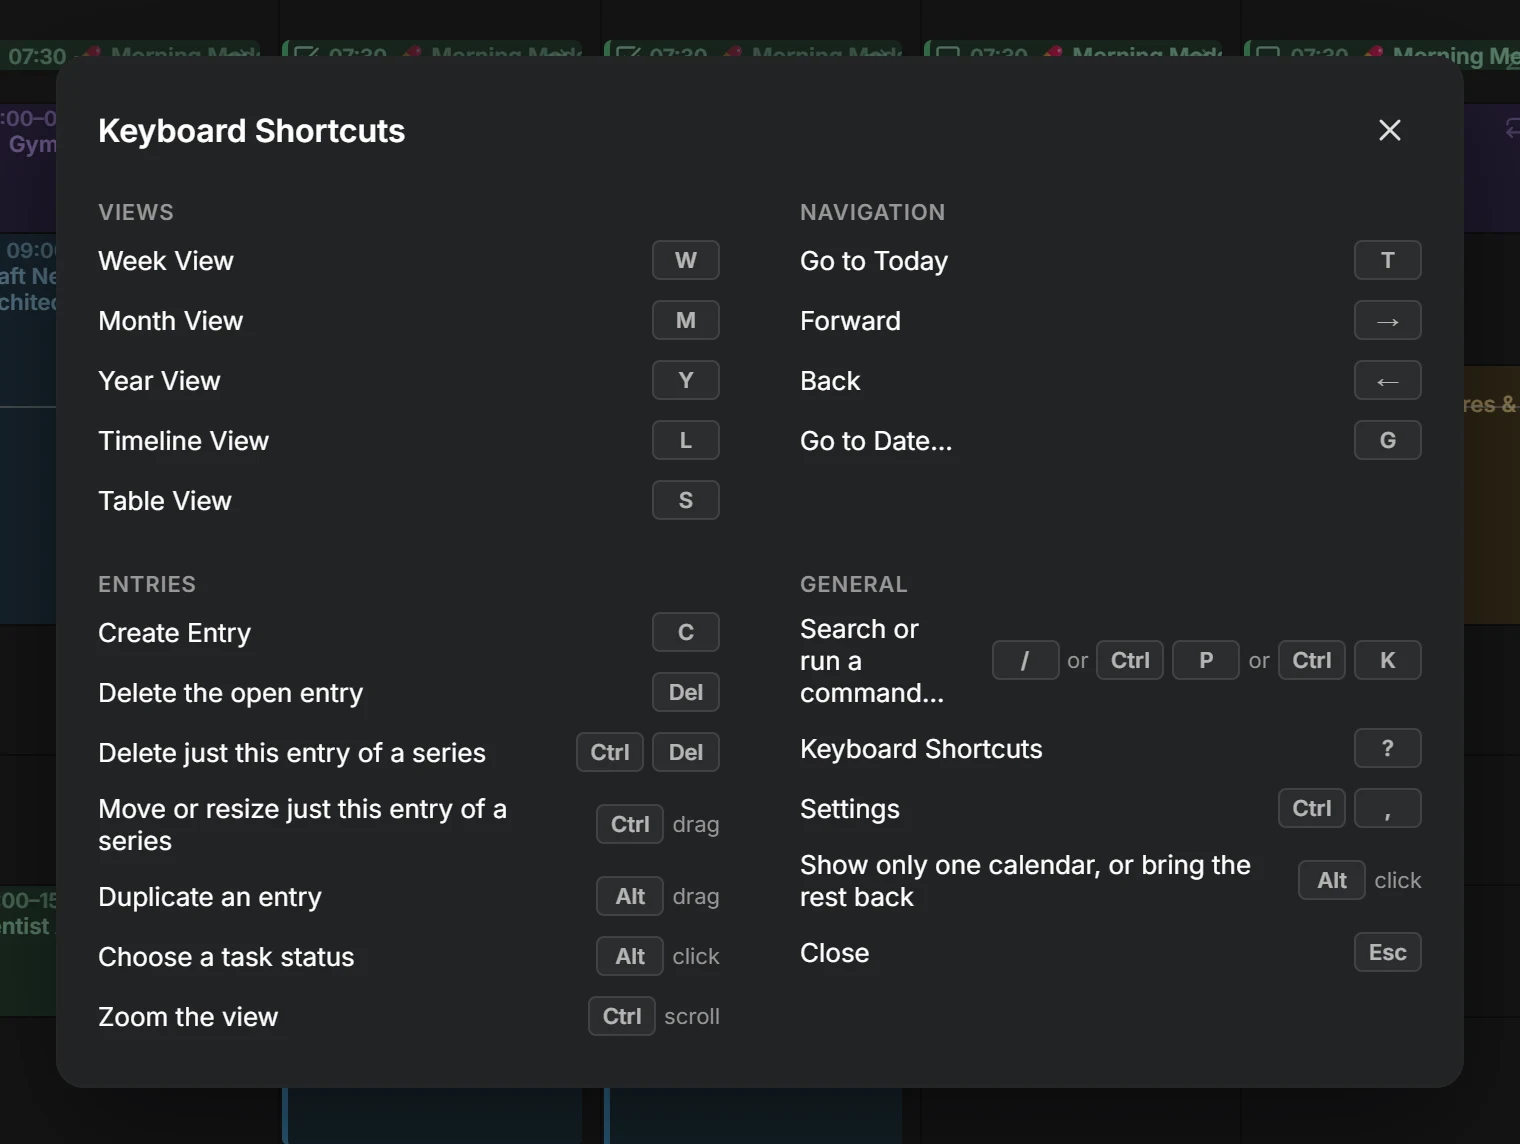Click the L key badge for Timeline View
The image size is (1520, 1144).
pos(685,441)
